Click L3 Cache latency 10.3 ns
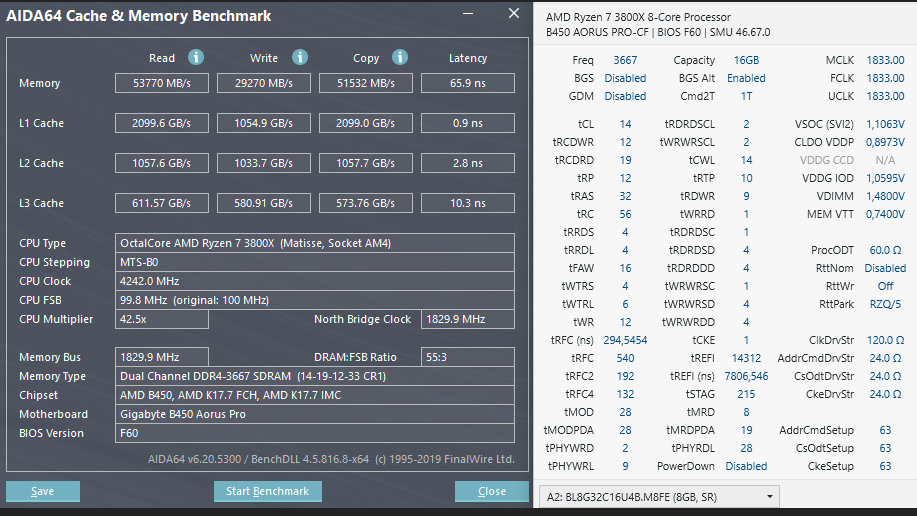Image resolution: width=917 pixels, height=516 pixels. pyautogui.click(x=468, y=203)
